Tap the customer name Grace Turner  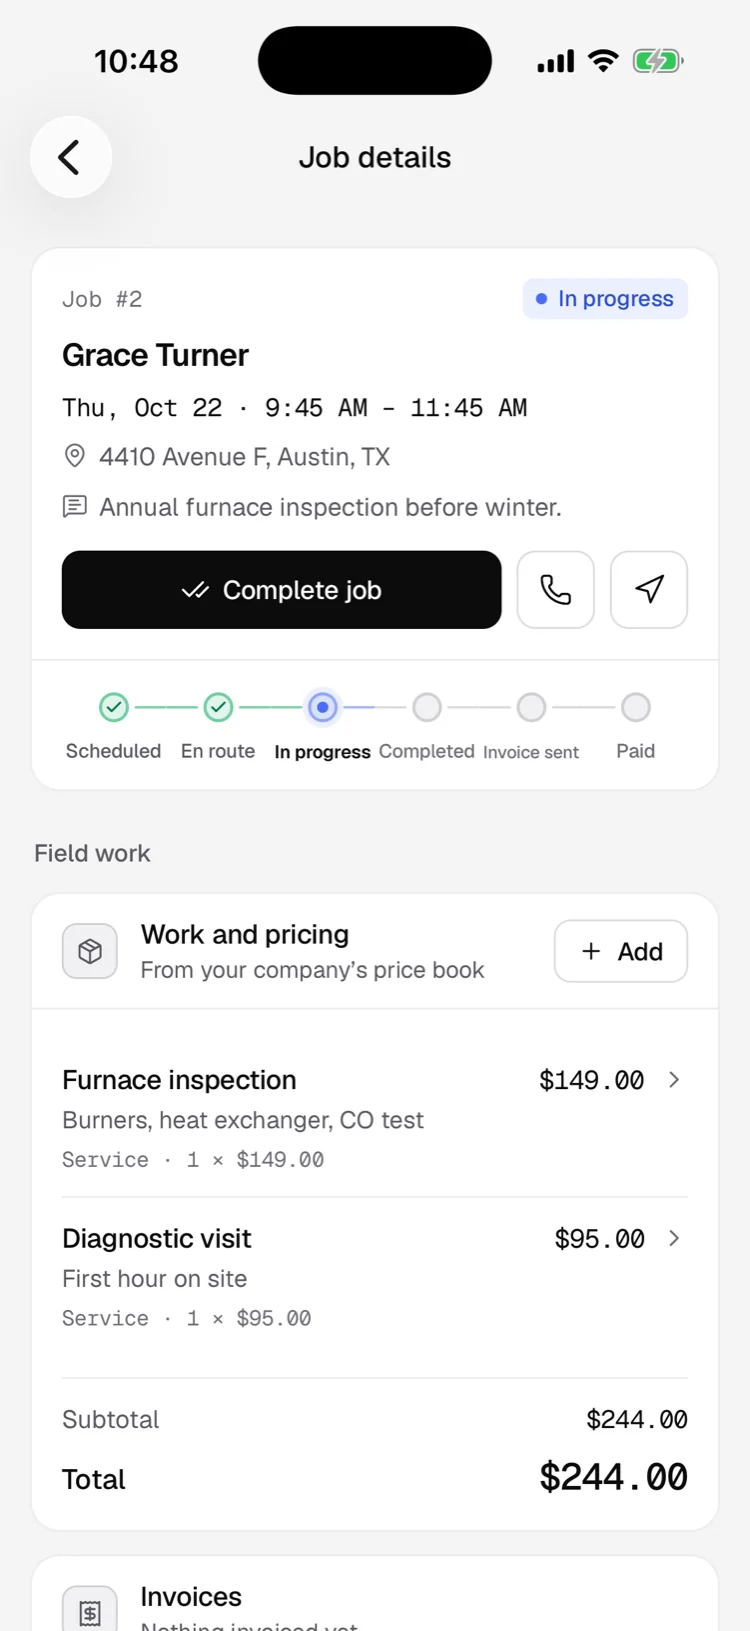(155, 355)
